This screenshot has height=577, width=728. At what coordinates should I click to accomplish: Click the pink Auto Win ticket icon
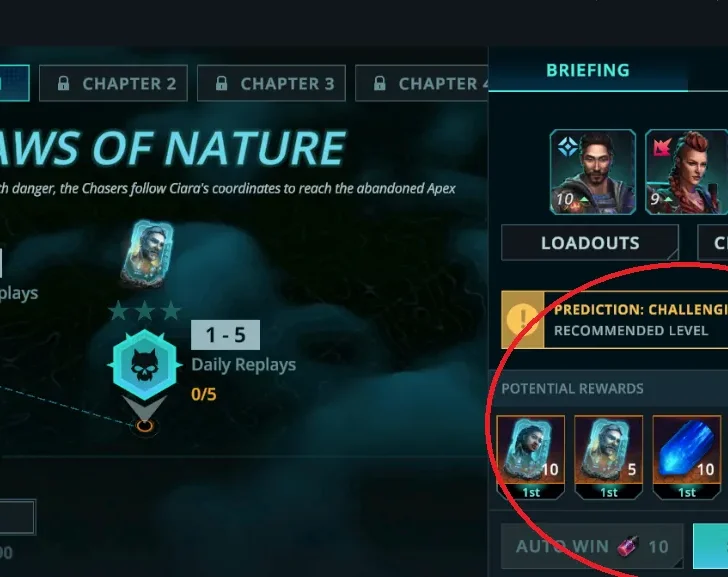[x=628, y=546]
